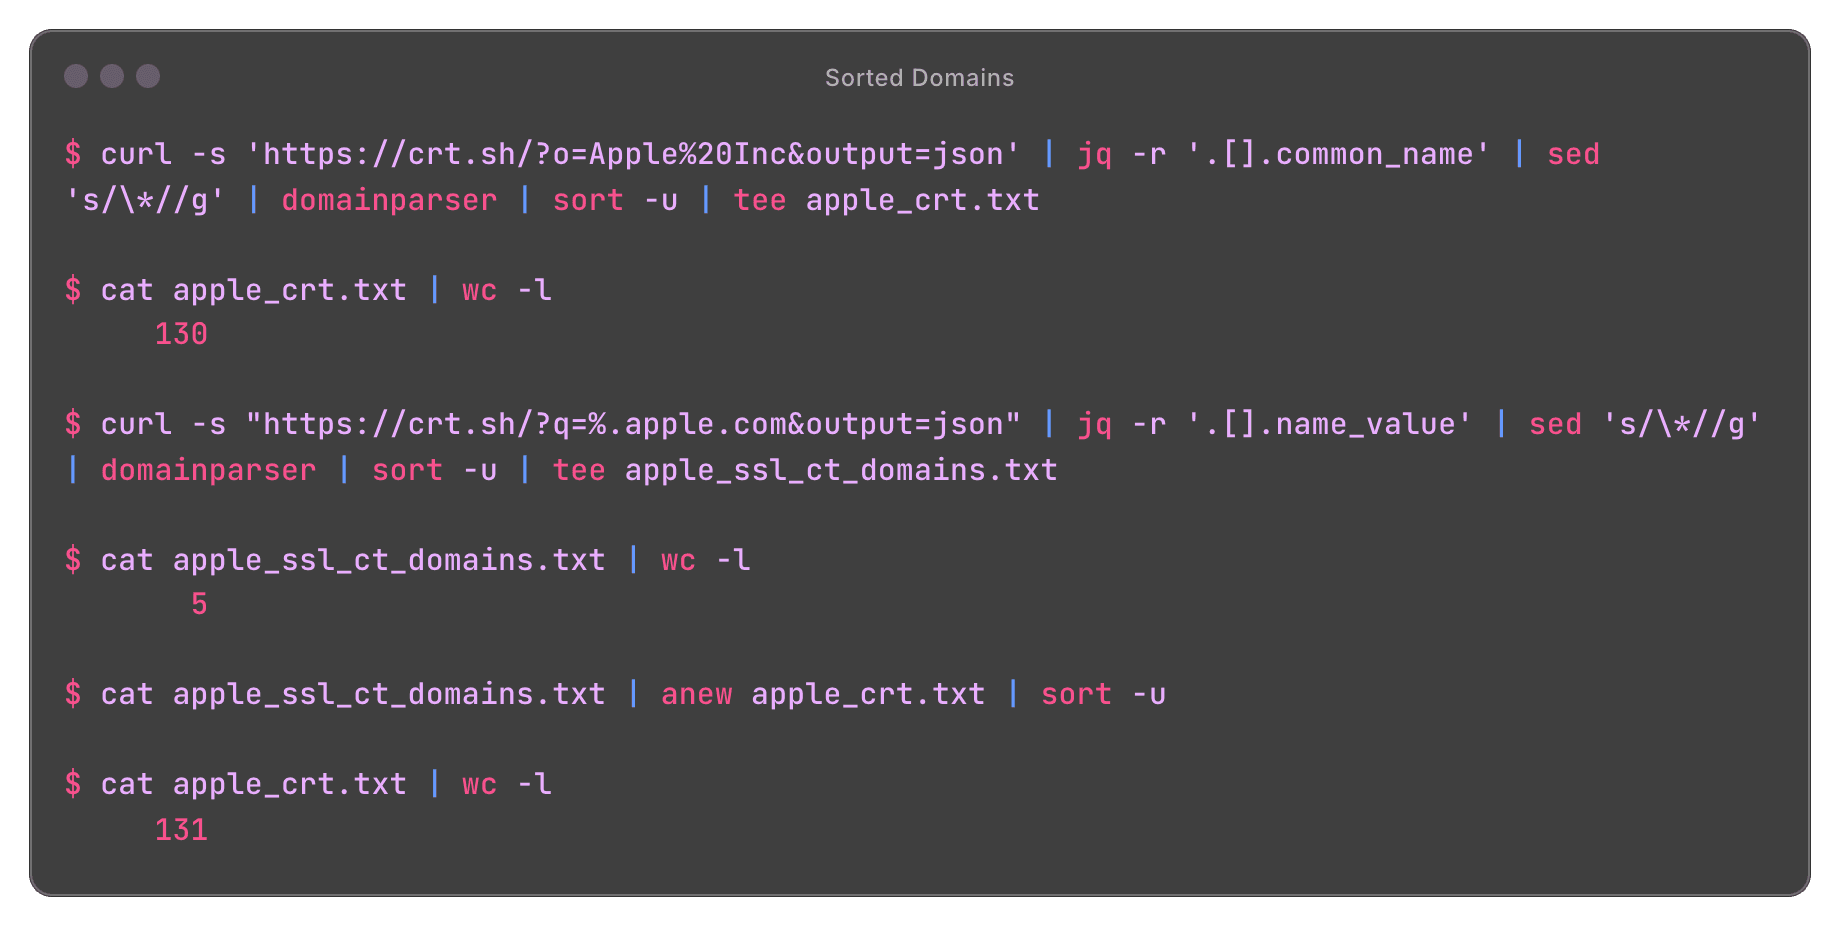Image resolution: width=1840 pixels, height=926 pixels.
Task: Click 'domainparser' following the 's/\*//g' on line two
Action: tap(389, 200)
